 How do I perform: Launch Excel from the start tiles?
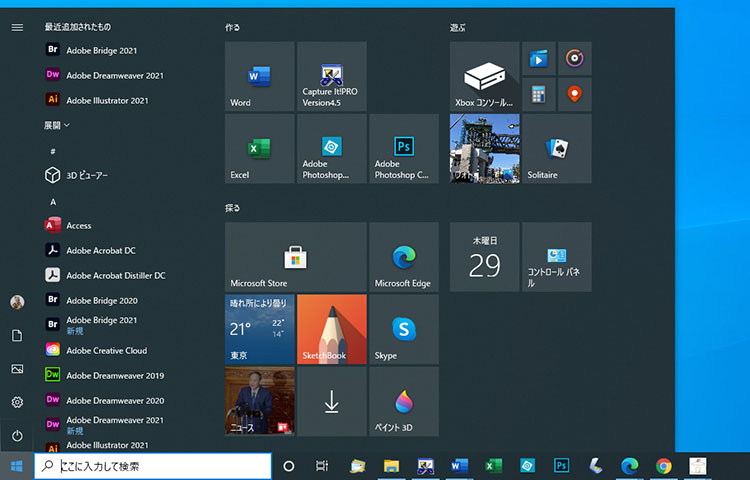(259, 148)
